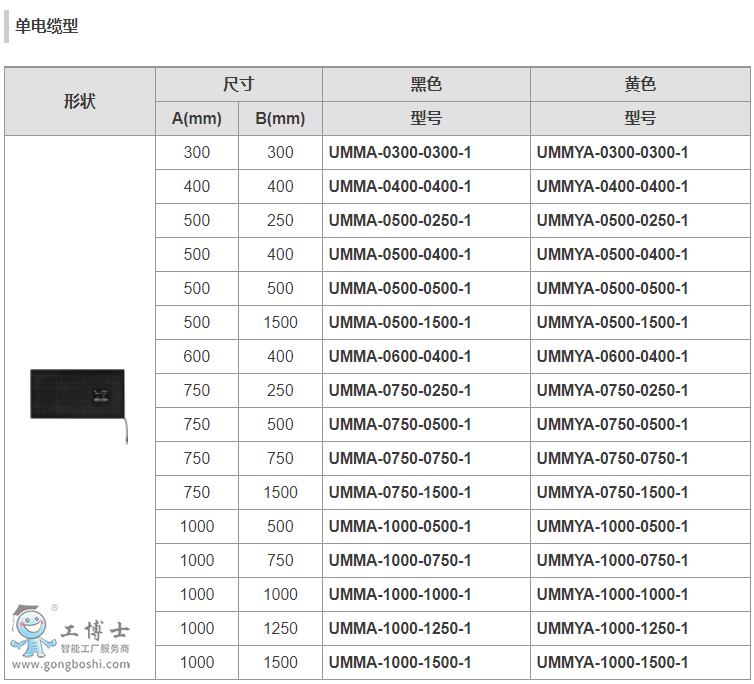Select model UMMA-0500-1500-1
Image resolution: width=754 pixels, height=684 pixels.
399,322
